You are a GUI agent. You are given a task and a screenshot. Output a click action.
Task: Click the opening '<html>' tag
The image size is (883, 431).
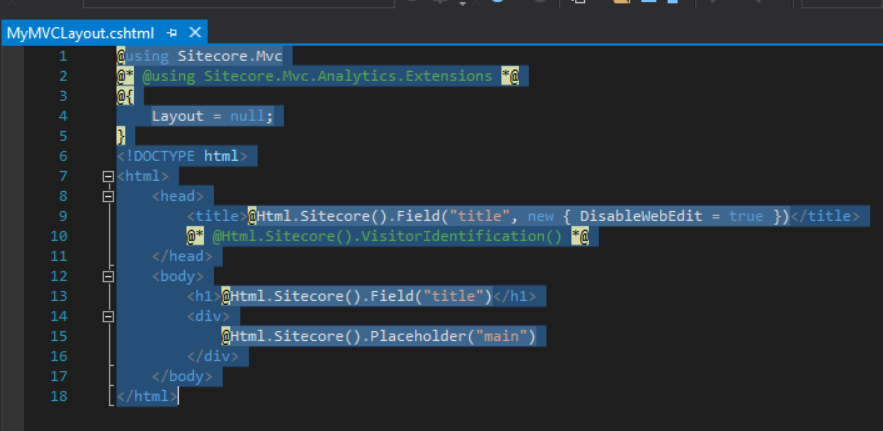tap(142, 176)
